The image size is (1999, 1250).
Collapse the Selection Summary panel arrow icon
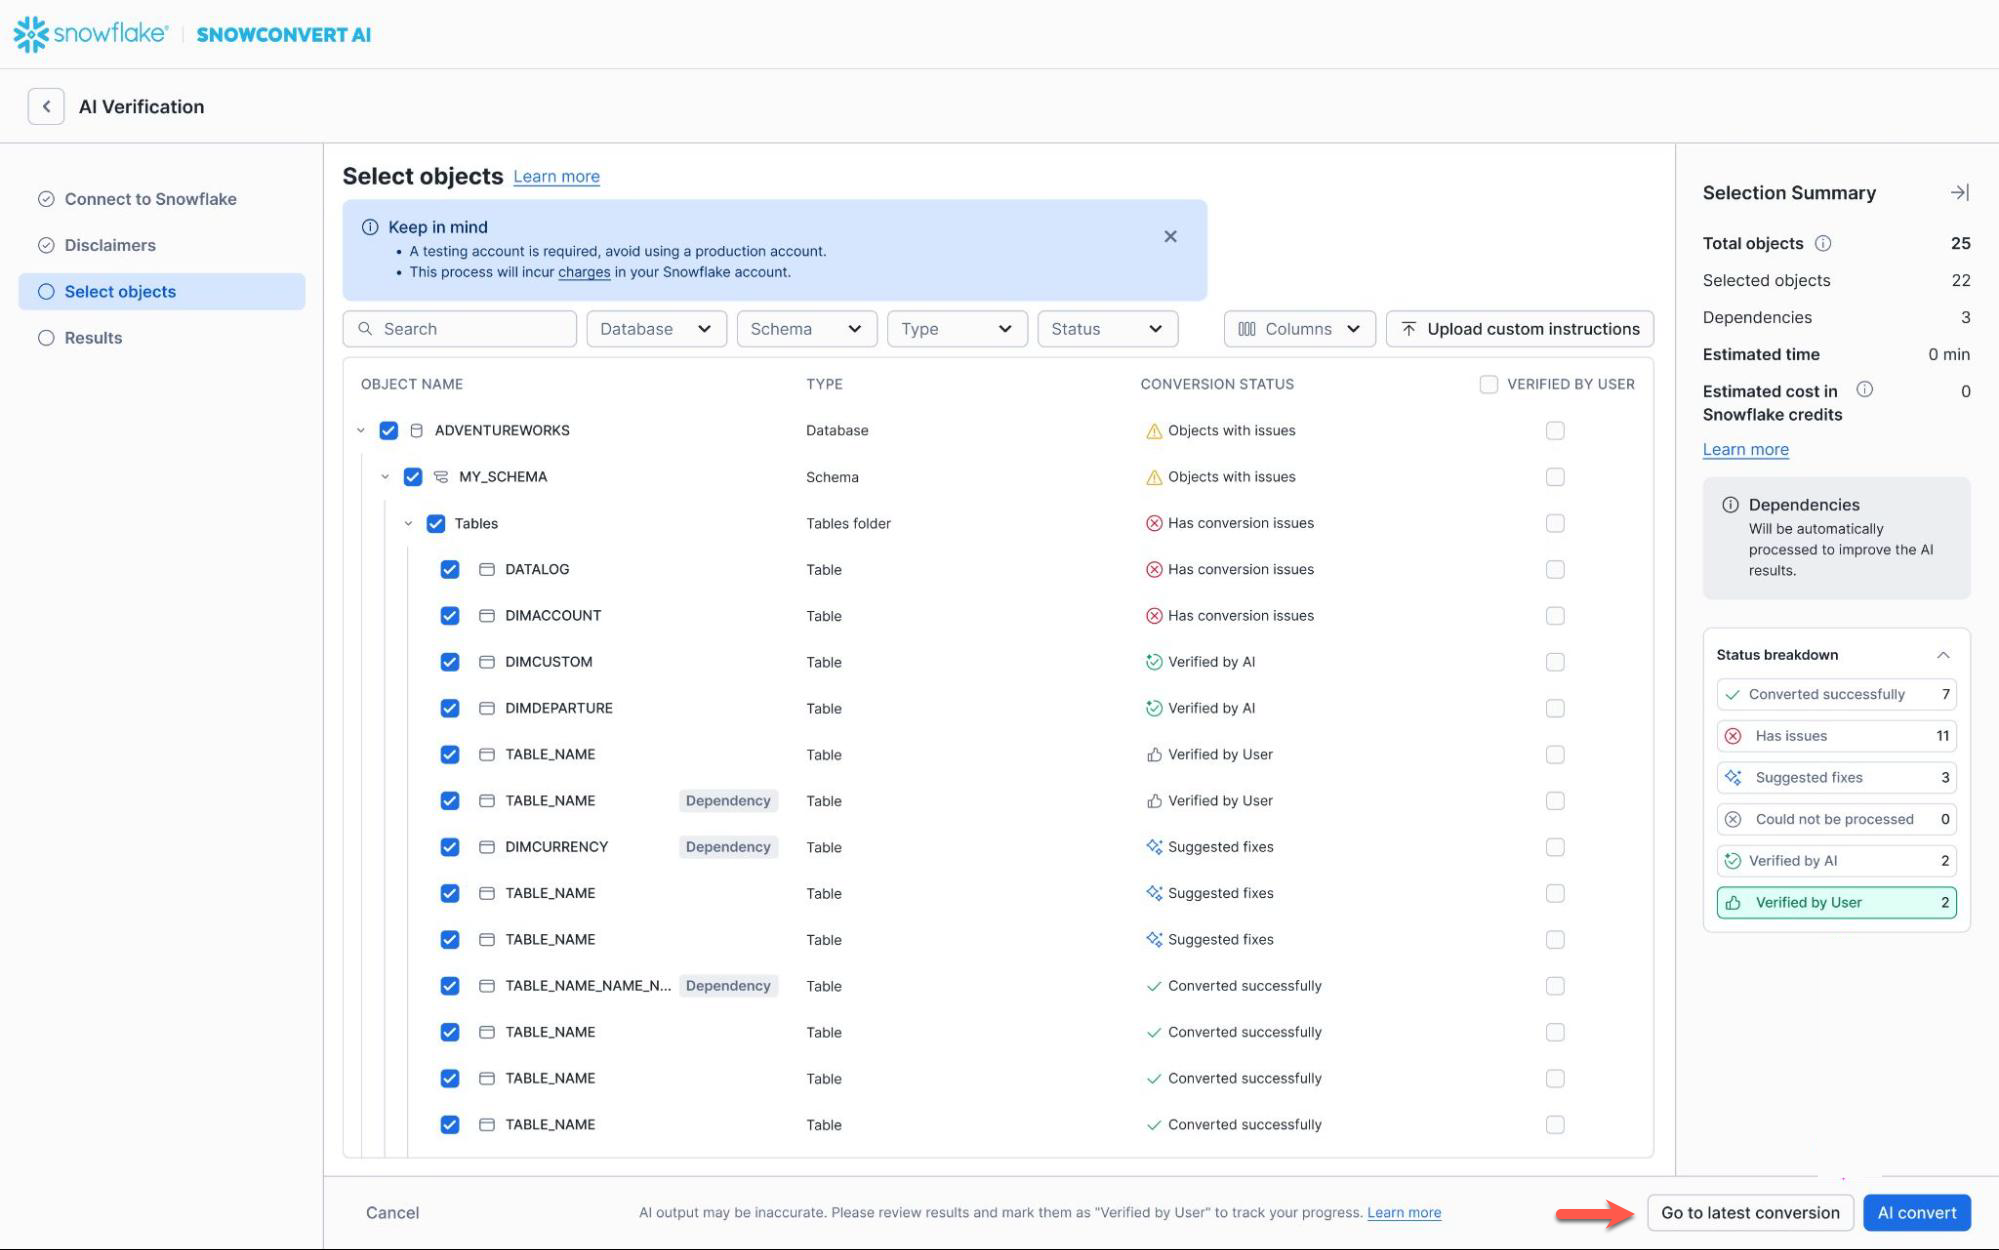(1959, 193)
